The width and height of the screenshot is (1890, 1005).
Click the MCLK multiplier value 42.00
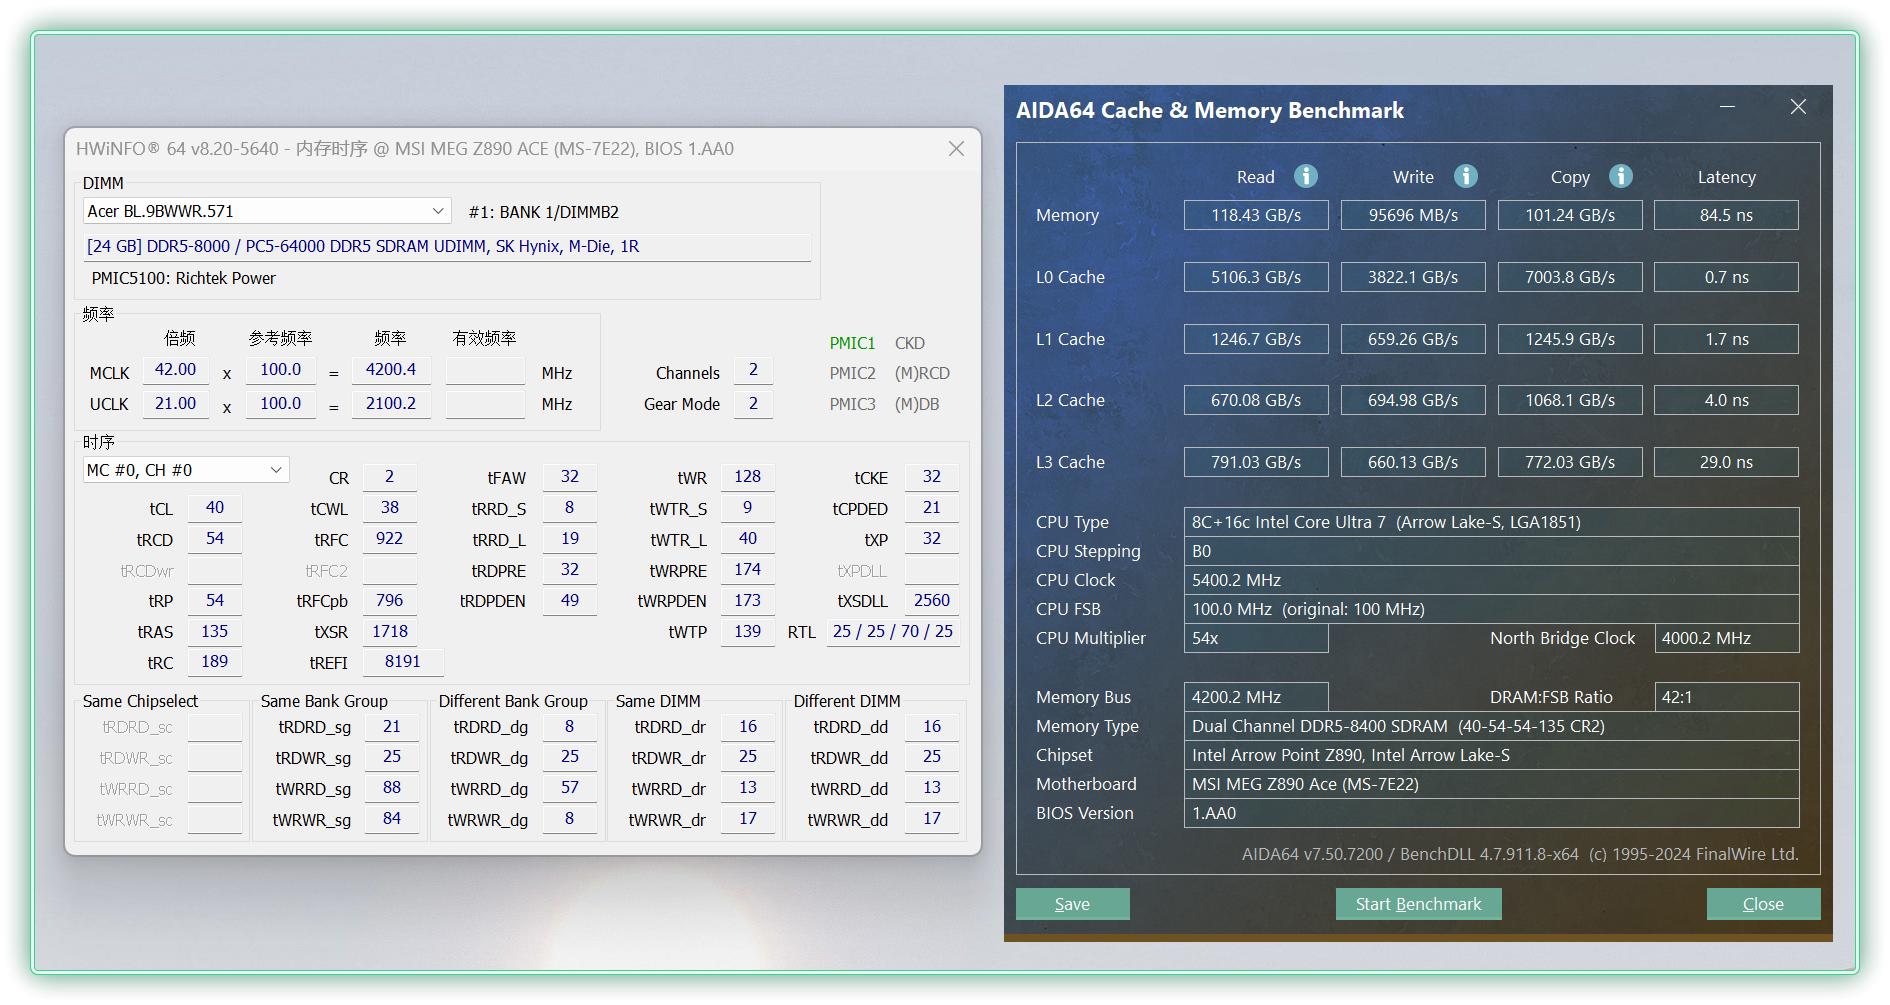click(x=176, y=370)
